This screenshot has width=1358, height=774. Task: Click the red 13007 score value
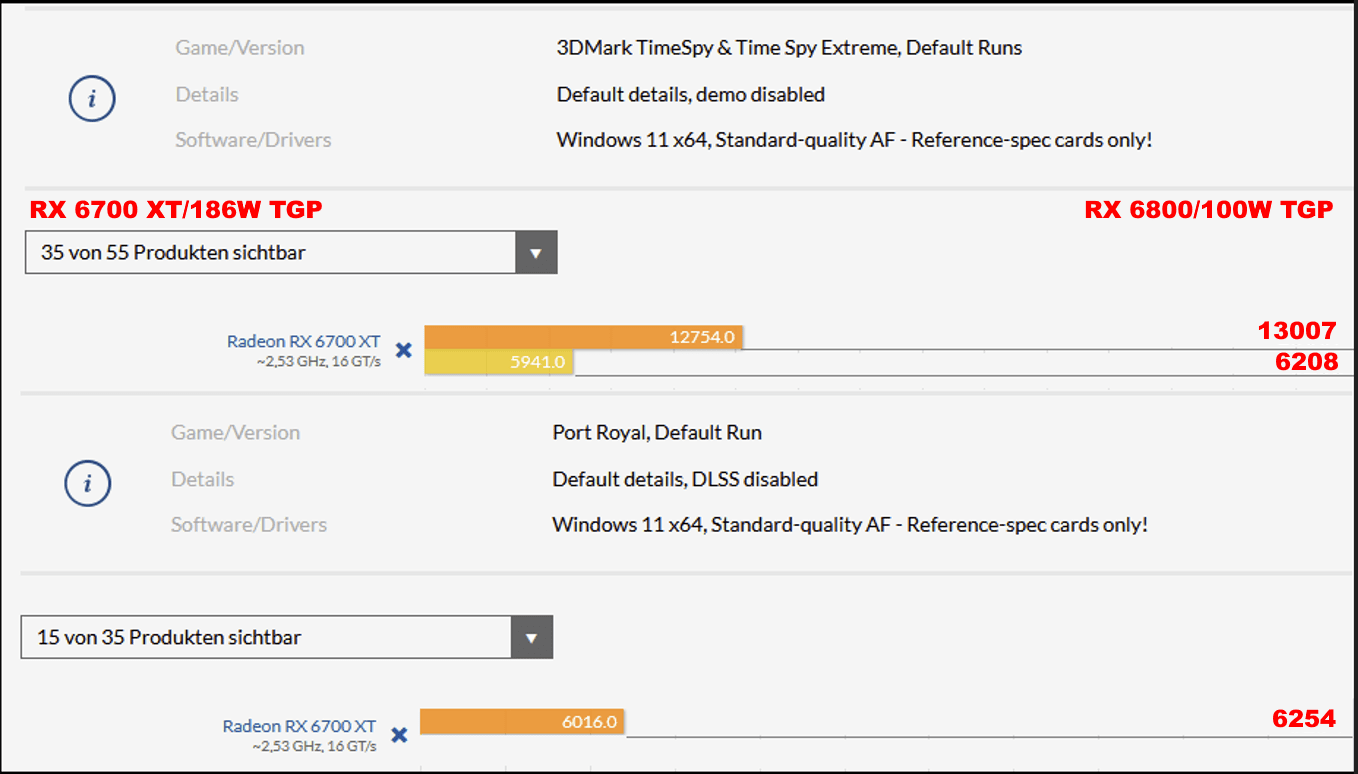1297,331
